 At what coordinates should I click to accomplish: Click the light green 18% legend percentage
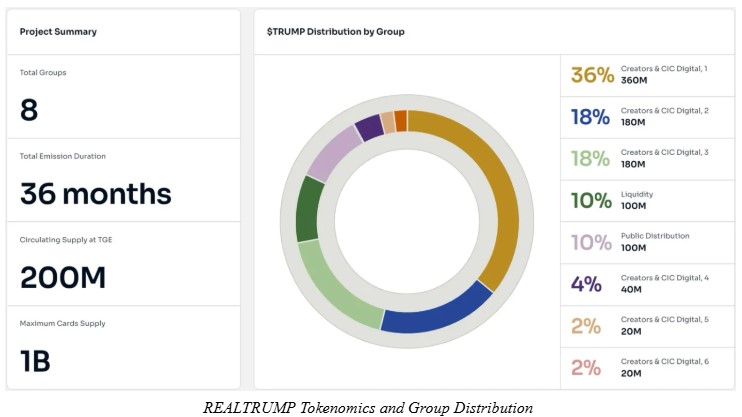click(x=590, y=159)
